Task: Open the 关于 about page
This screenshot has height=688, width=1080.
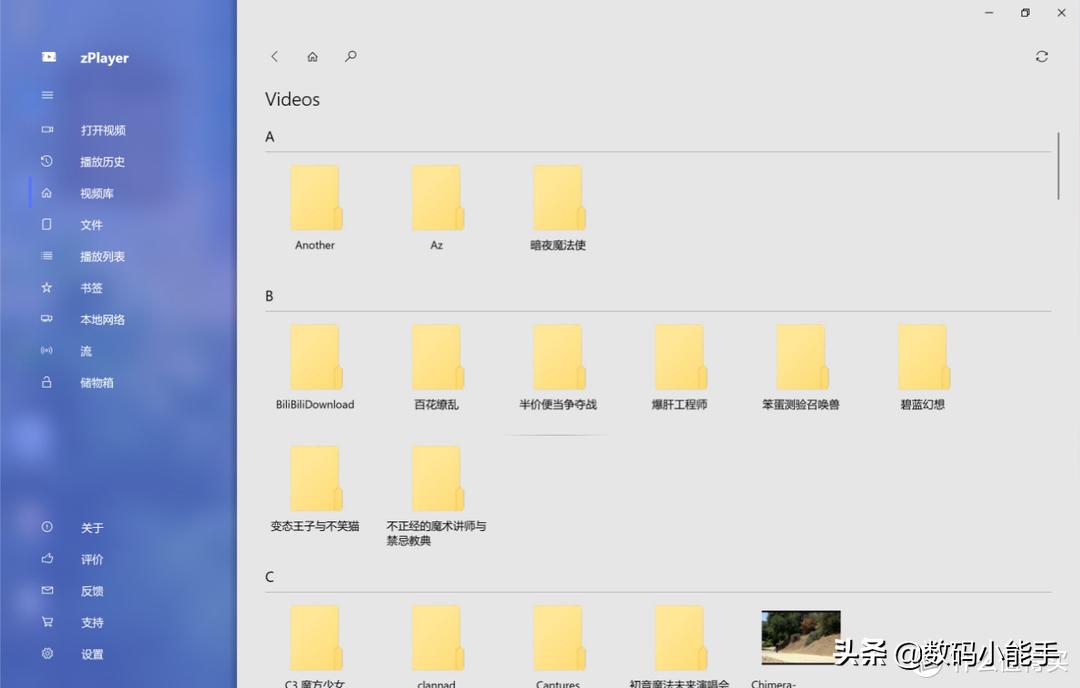Action: coord(91,527)
